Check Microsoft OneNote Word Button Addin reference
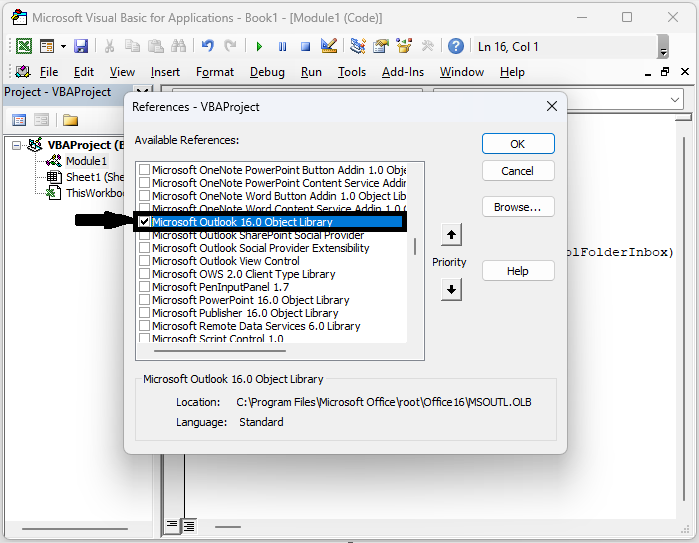Screen dimensions: 699x543 144,196
